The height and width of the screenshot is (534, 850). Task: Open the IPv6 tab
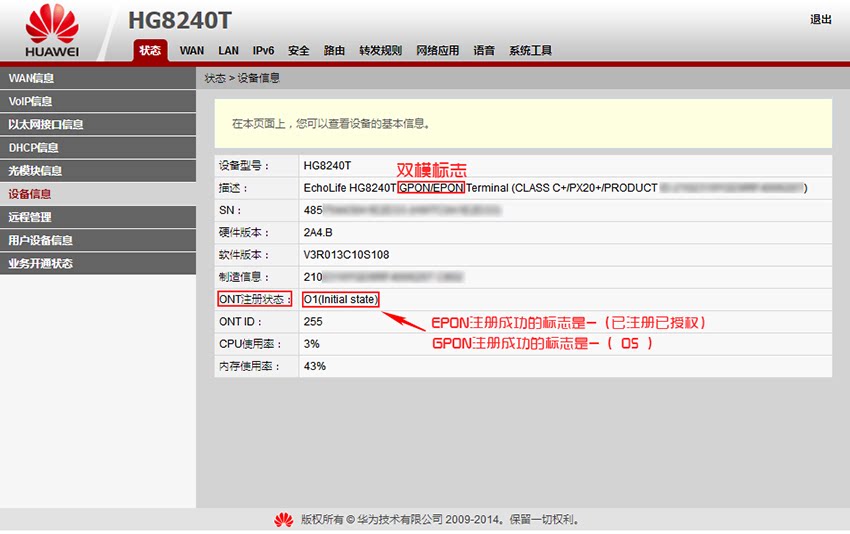pyautogui.click(x=263, y=50)
